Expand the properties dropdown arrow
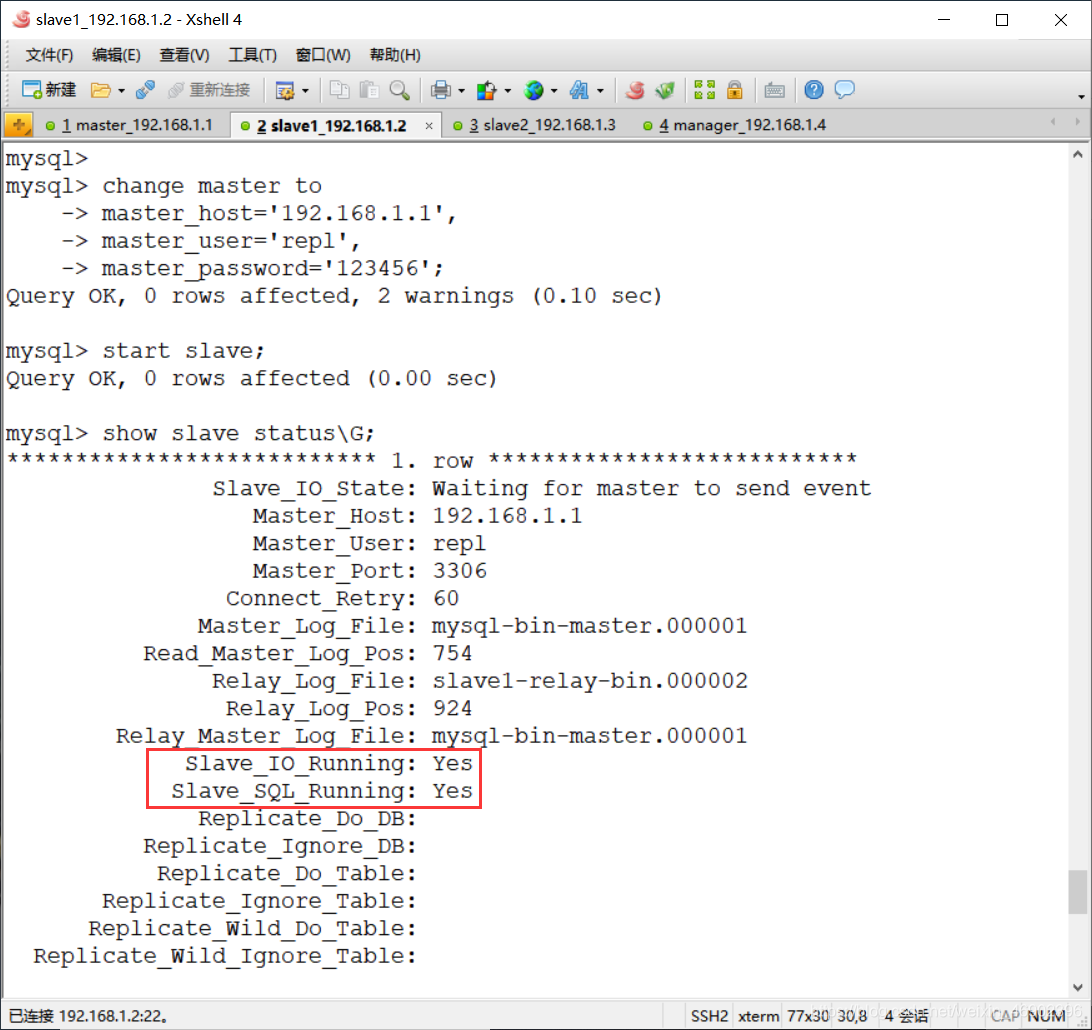1092x1030 pixels. click(x=305, y=91)
